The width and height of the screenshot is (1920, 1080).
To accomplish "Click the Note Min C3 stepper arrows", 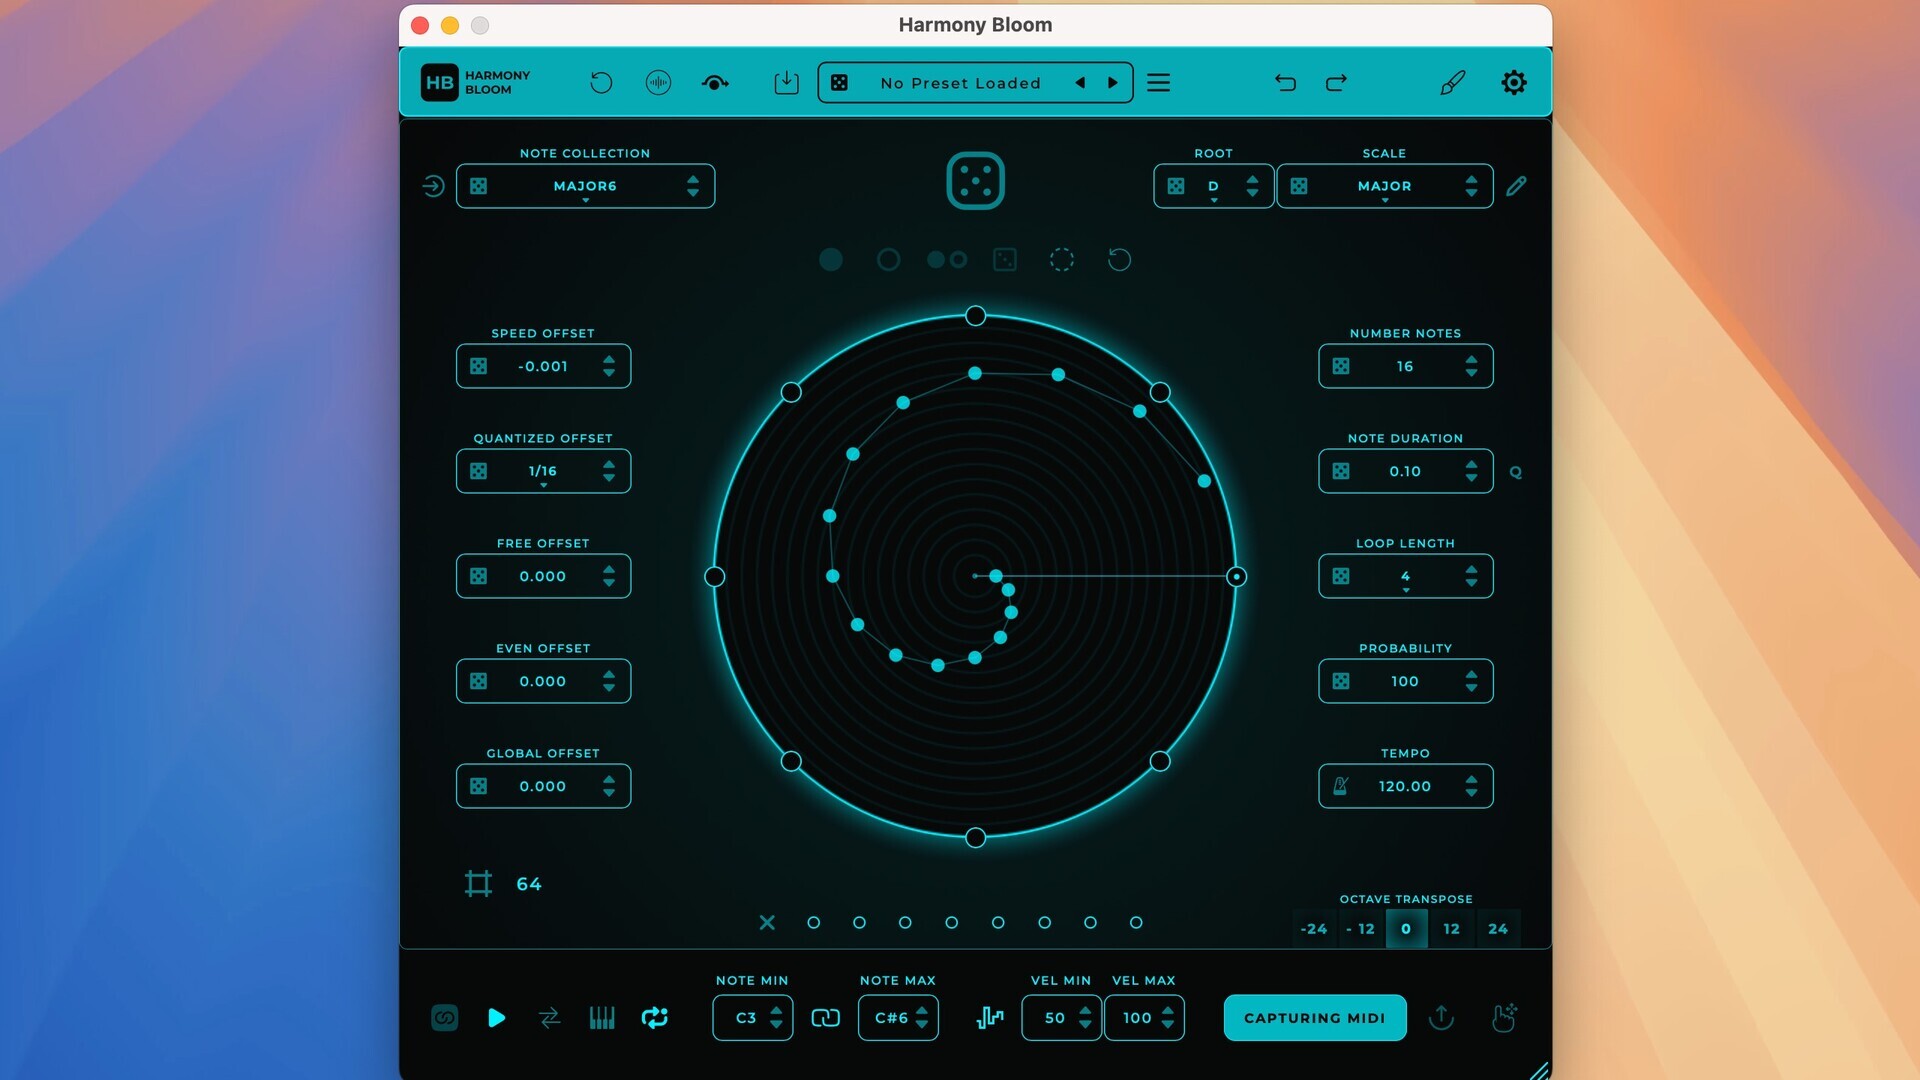I will click(x=776, y=1018).
